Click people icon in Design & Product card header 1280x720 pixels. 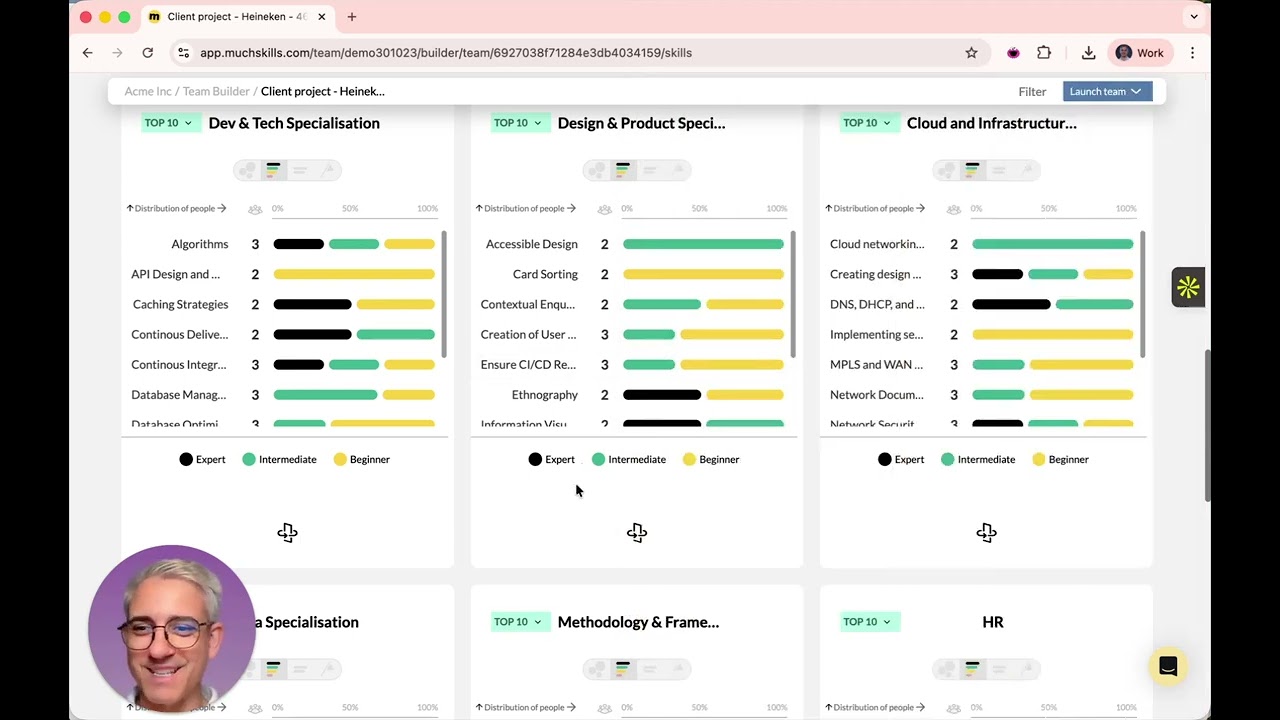click(604, 209)
